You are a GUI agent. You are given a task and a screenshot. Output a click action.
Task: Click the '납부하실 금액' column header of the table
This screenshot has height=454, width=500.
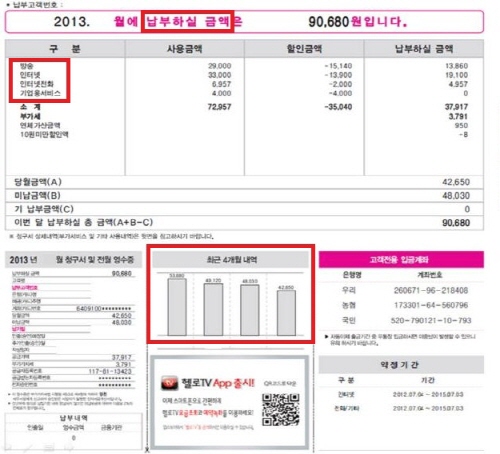pyautogui.click(x=424, y=49)
